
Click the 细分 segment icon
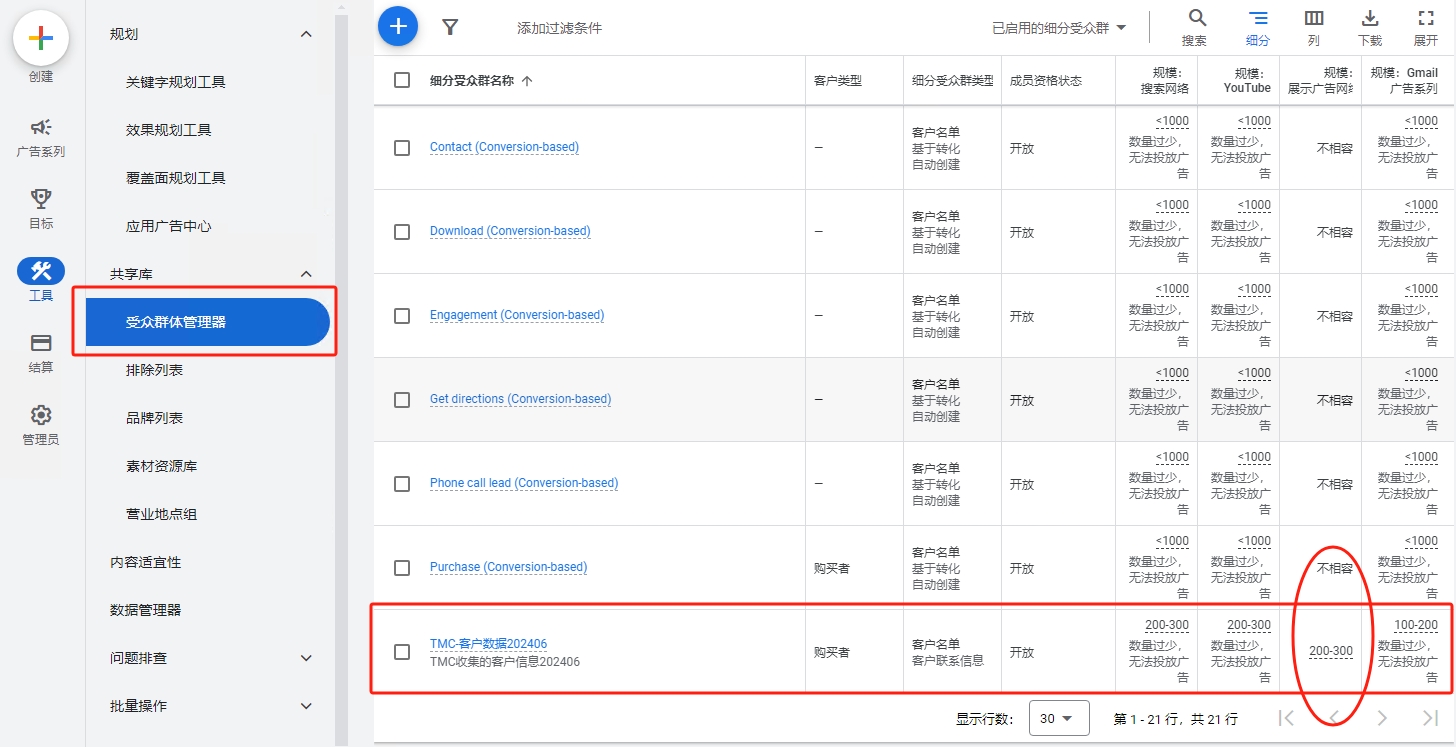(1258, 18)
